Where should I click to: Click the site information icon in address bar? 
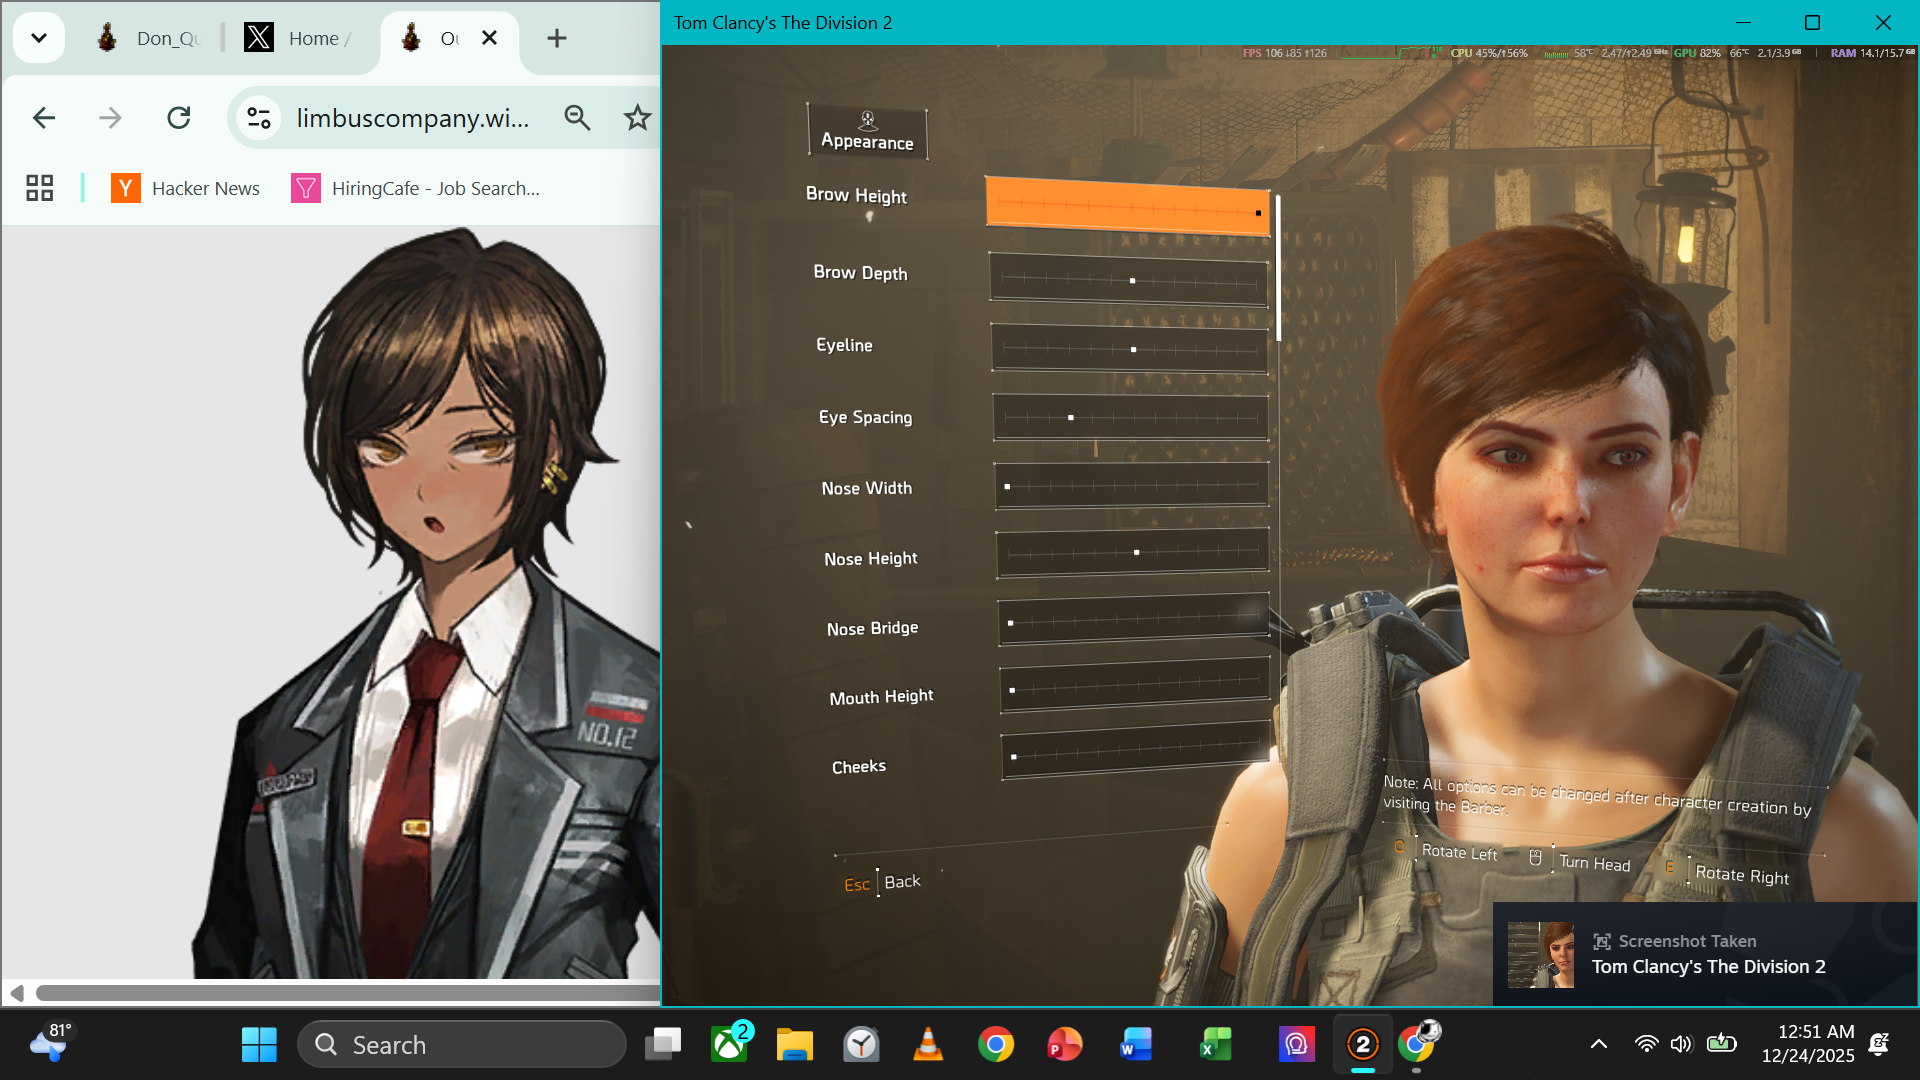coord(259,118)
